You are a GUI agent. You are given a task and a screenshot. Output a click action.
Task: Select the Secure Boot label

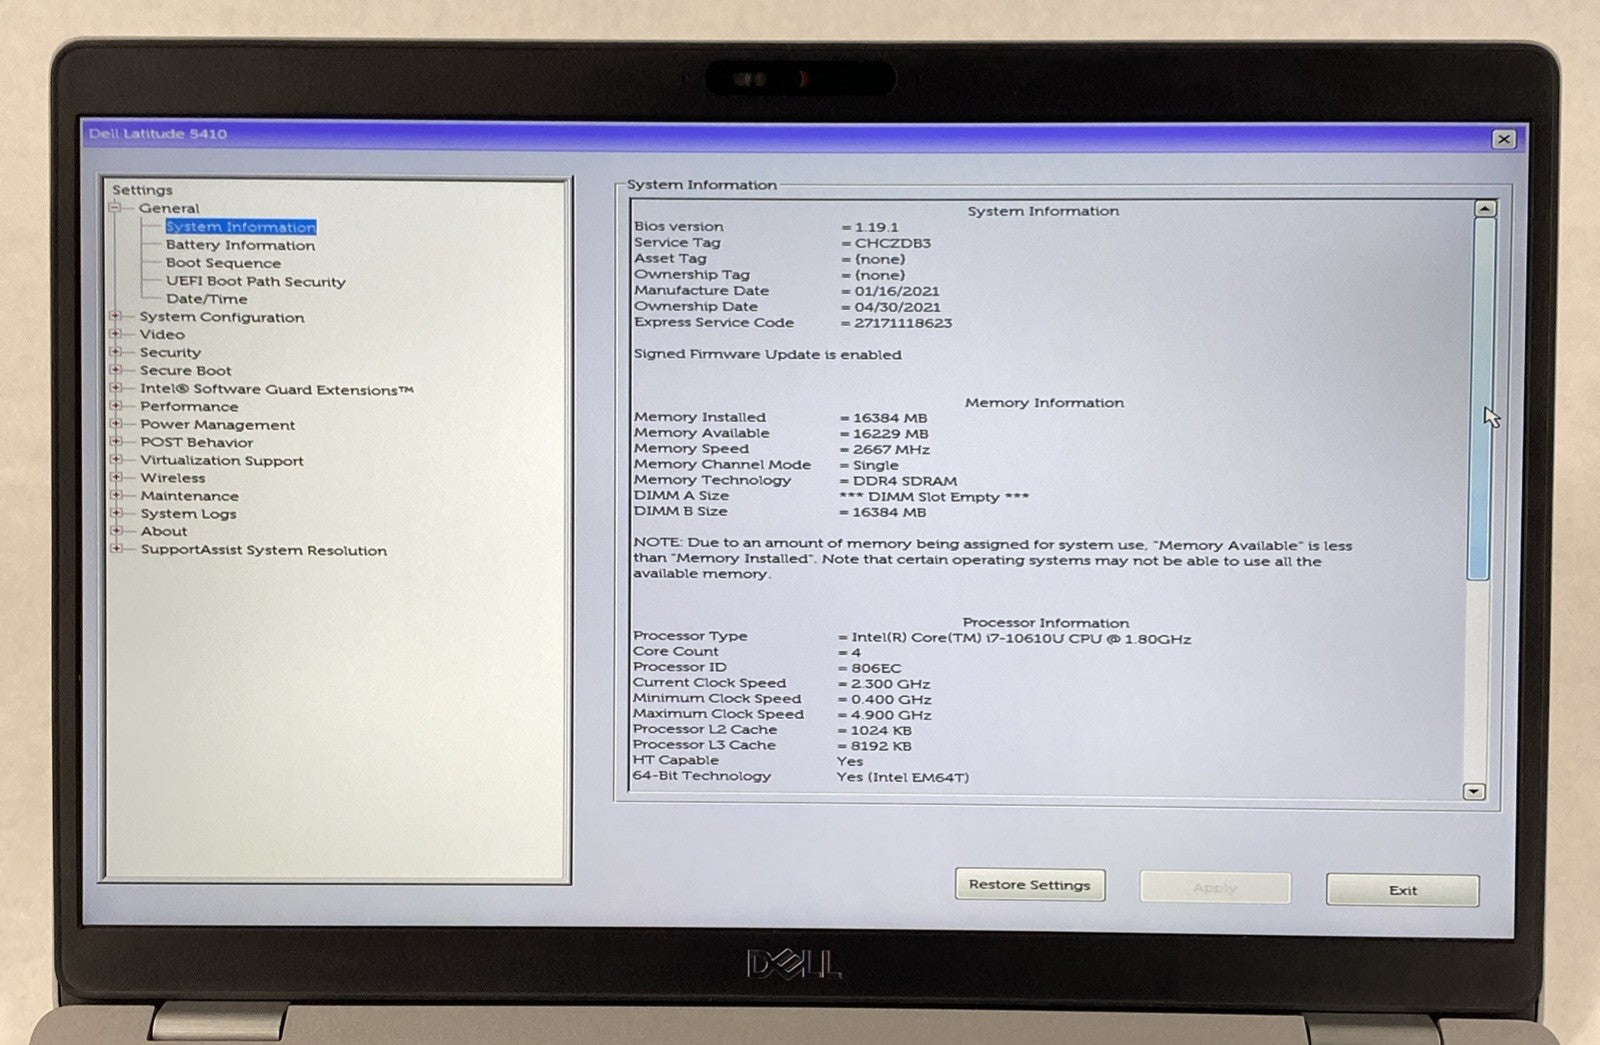tap(185, 370)
